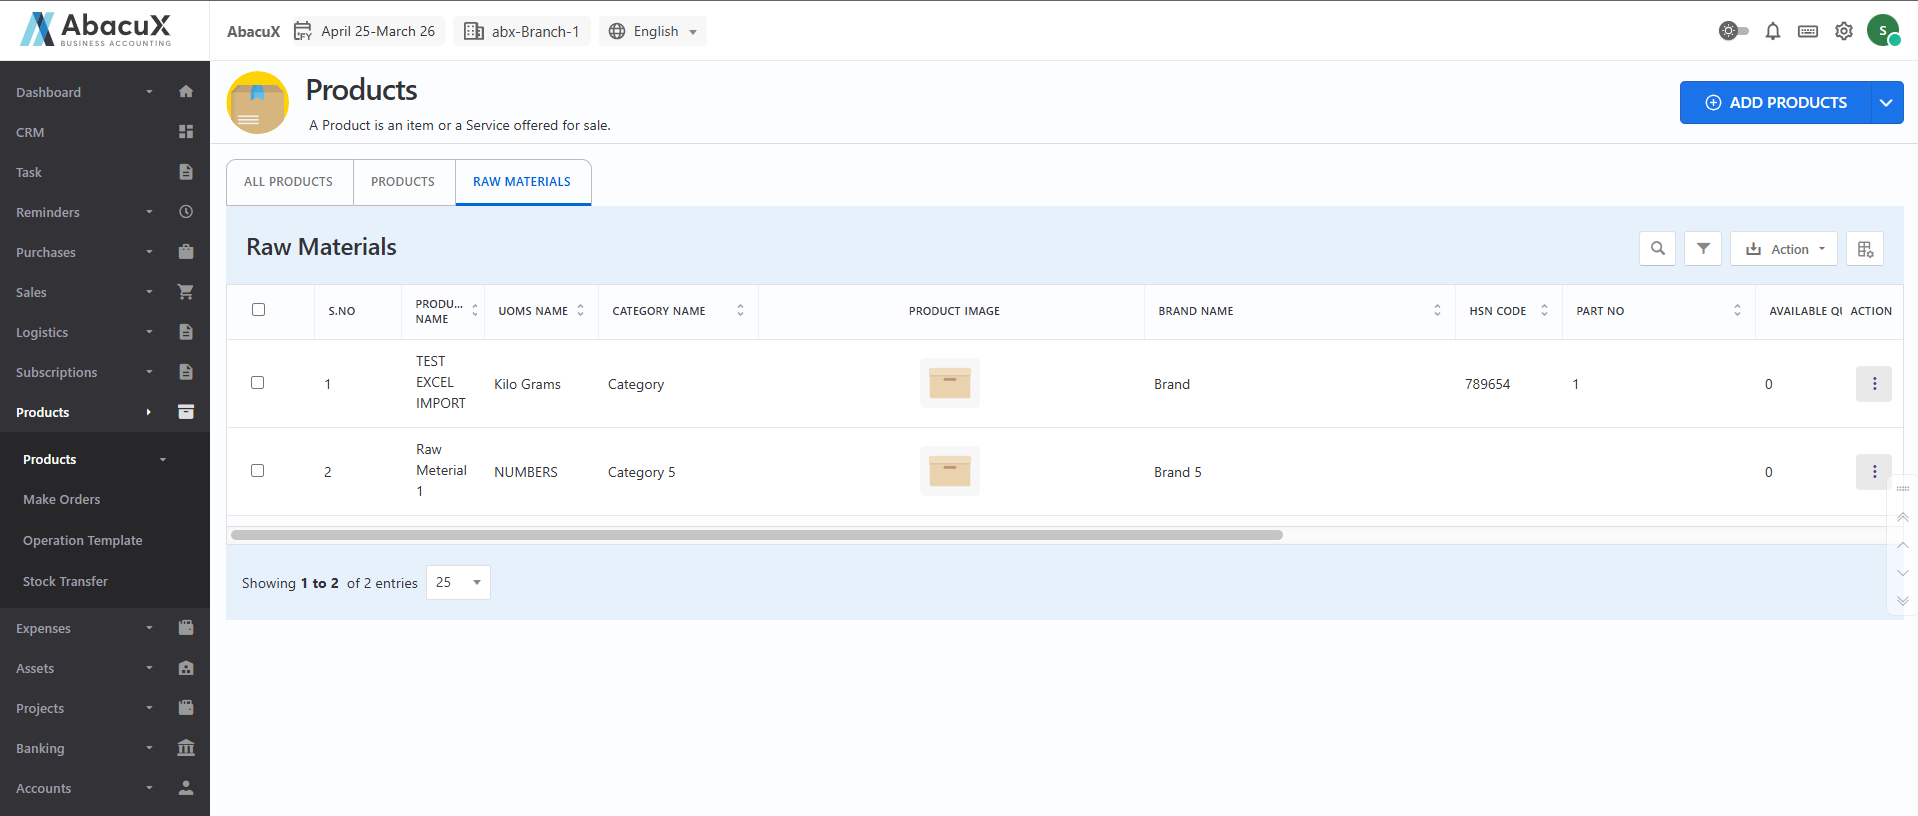Click the column settings grid icon
The width and height of the screenshot is (1918, 816).
click(1865, 249)
